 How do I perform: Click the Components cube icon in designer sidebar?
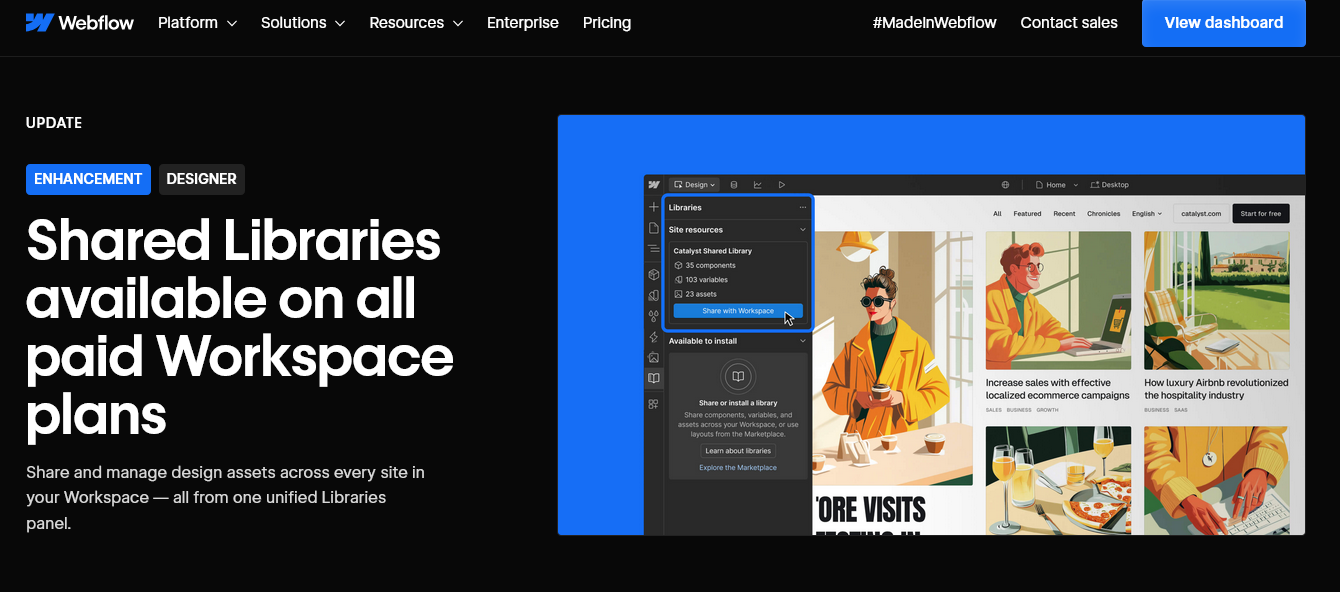tap(654, 274)
